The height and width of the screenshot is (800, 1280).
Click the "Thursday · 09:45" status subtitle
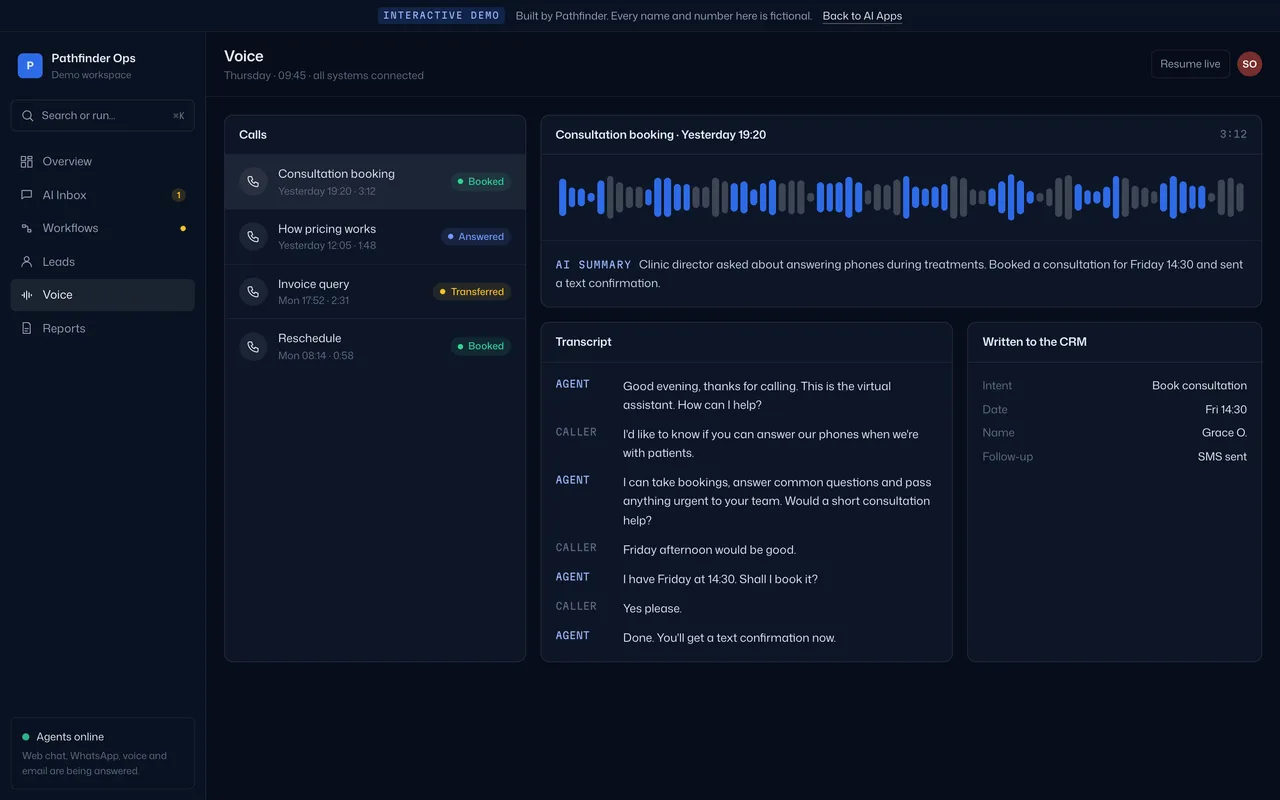tap(324, 76)
